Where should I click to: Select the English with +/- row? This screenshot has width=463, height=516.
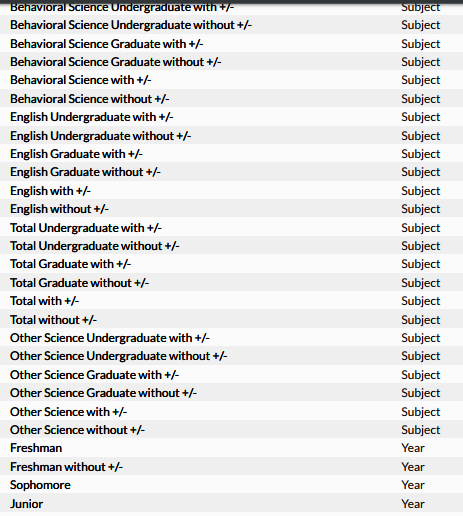pos(231,191)
